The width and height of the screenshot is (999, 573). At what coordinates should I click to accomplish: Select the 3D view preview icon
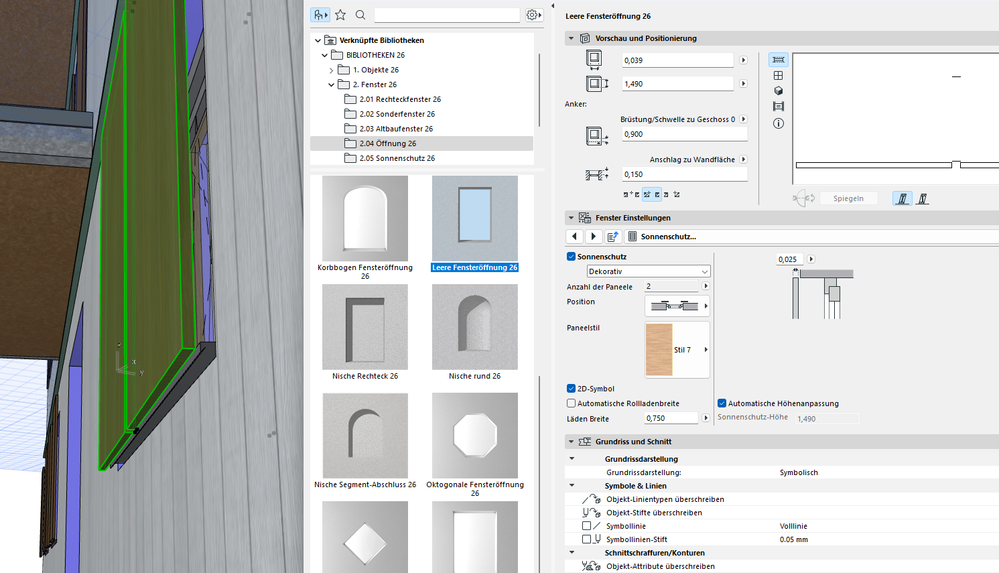click(x=778, y=91)
